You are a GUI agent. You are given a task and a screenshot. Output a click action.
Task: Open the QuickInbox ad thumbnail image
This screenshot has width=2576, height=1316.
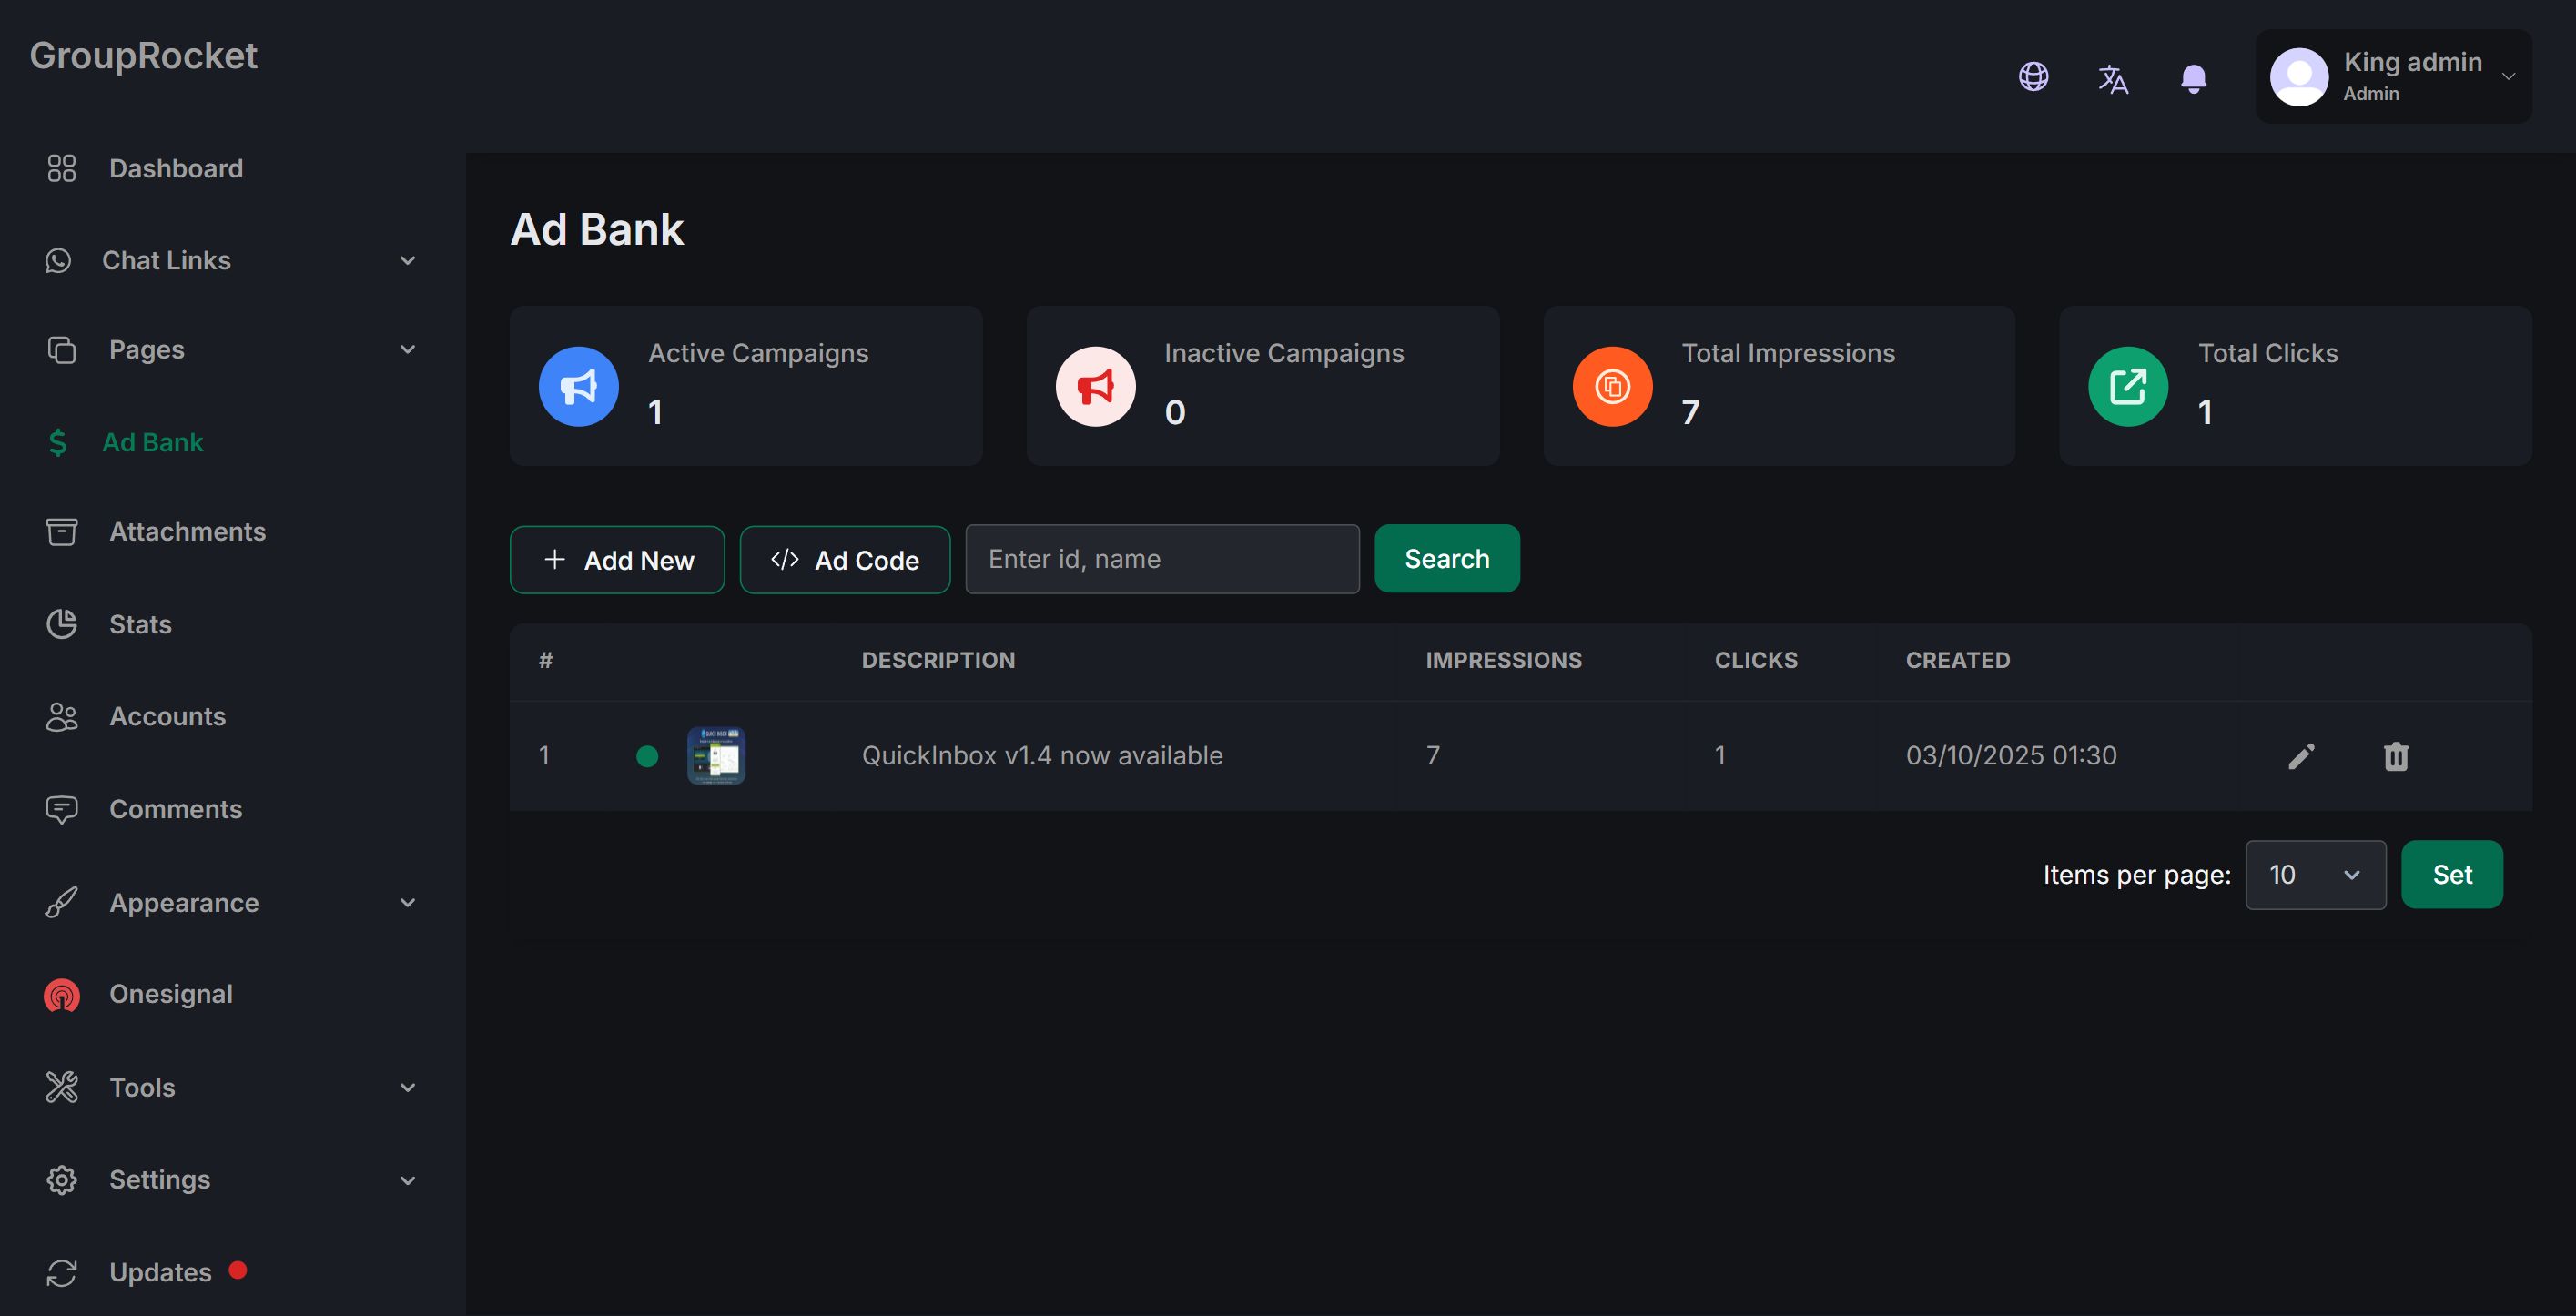coord(716,756)
